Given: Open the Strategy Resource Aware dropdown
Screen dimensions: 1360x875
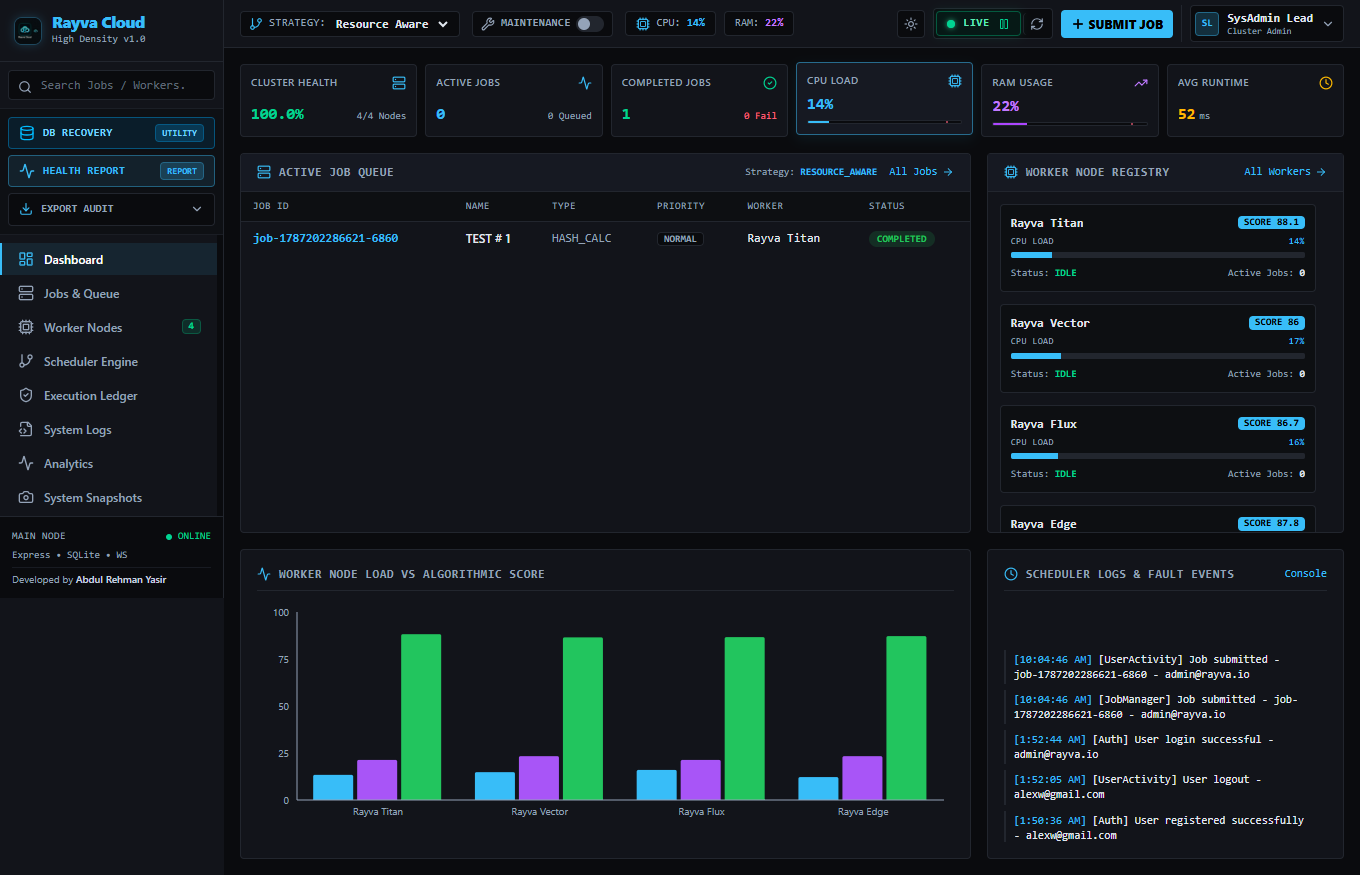Looking at the screenshot, I should tap(350, 24).
